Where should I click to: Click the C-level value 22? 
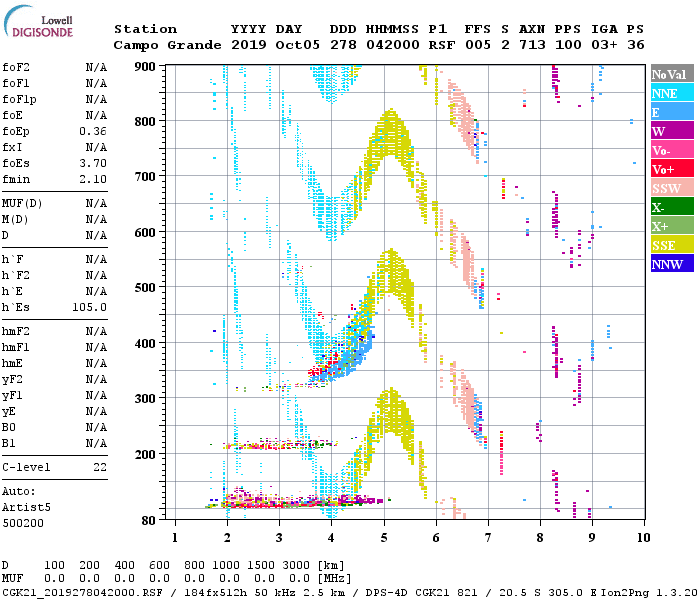click(x=100, y=467)
